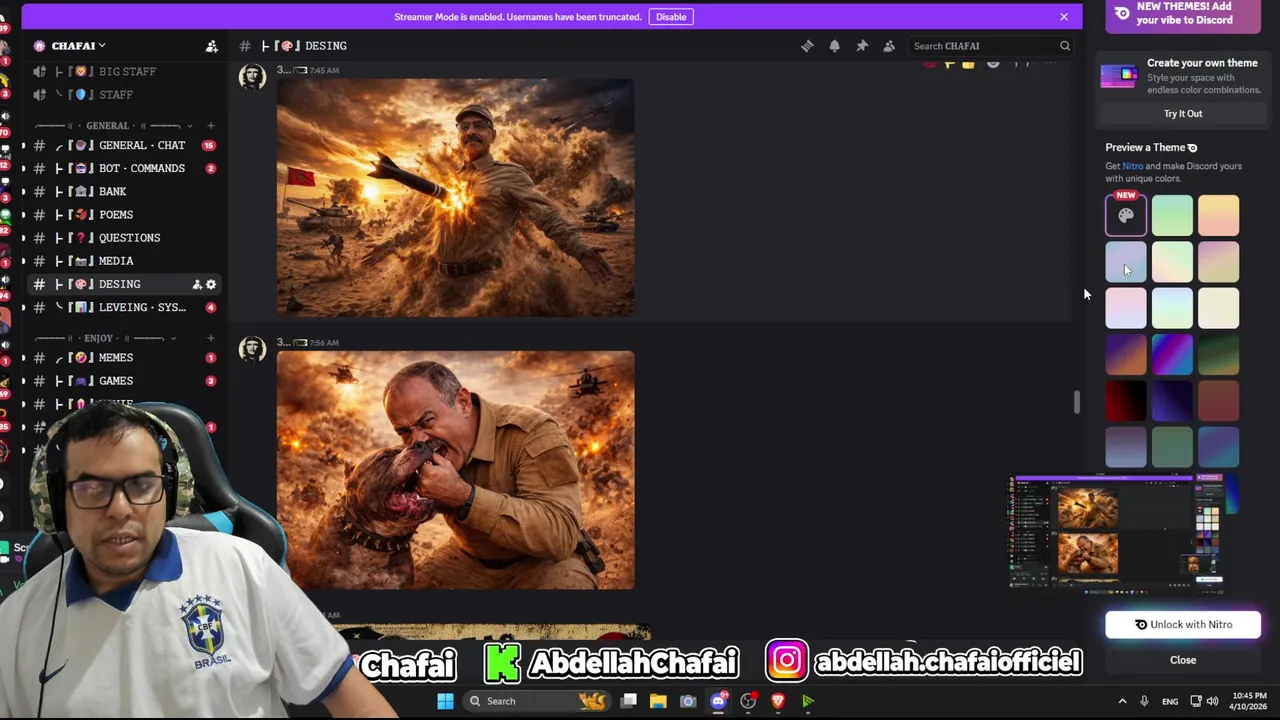Select the bright blue-purple gradient swatch
1280x720 pixels.
pos(1172,355)
